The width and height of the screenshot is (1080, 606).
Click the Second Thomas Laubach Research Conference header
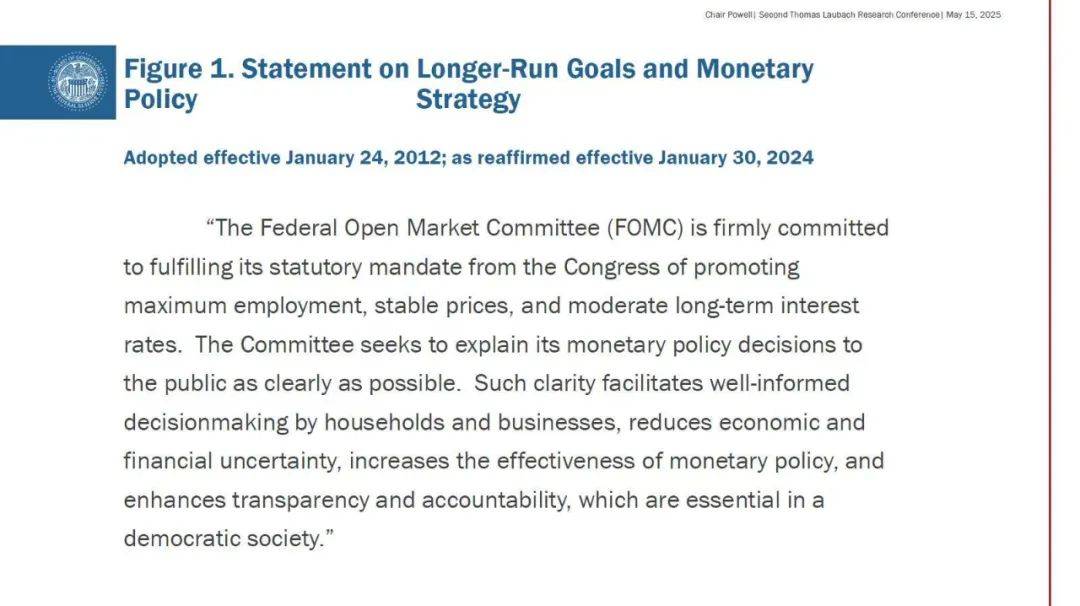(849, 14)
